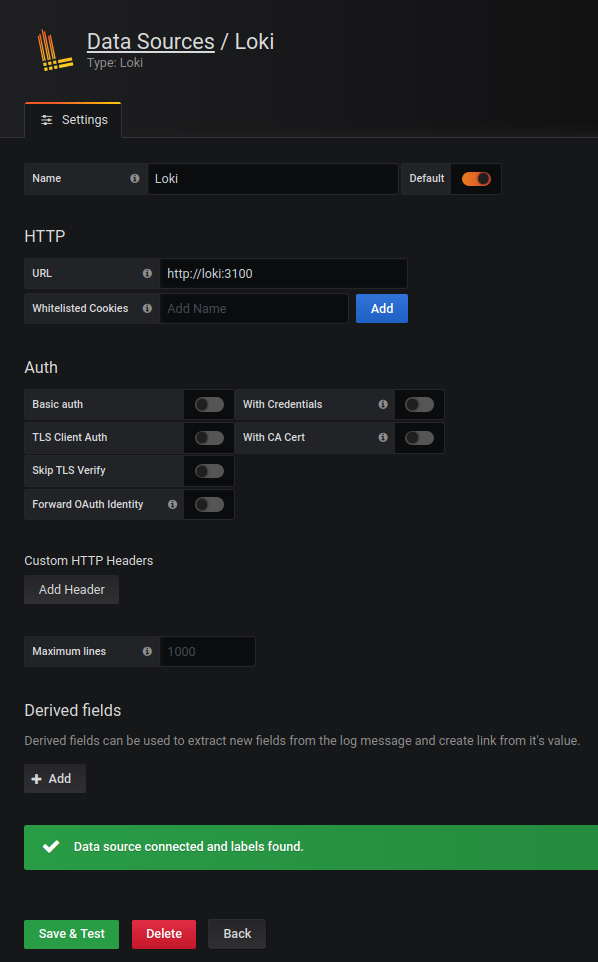
Task: Click the Whitelisted Cookies info icon
Action: (x=147, y=309)
